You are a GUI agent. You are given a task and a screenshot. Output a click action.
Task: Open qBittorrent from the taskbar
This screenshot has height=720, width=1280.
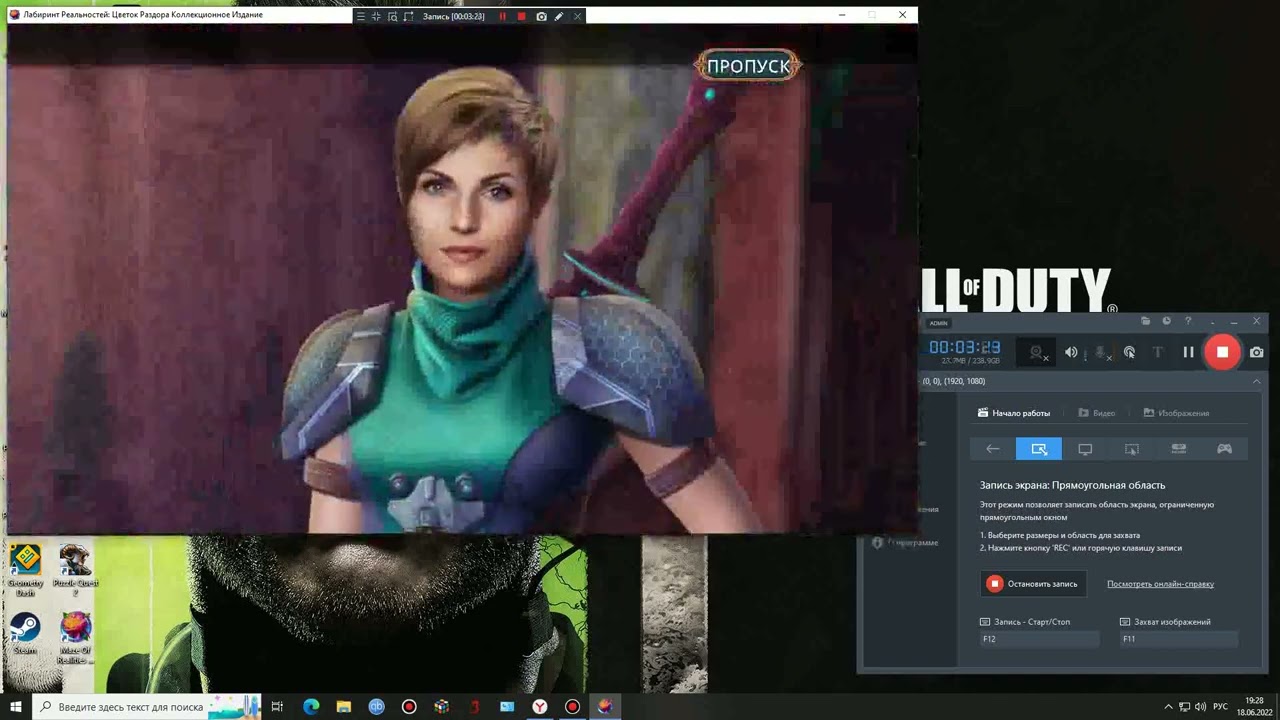coord(376,707)
